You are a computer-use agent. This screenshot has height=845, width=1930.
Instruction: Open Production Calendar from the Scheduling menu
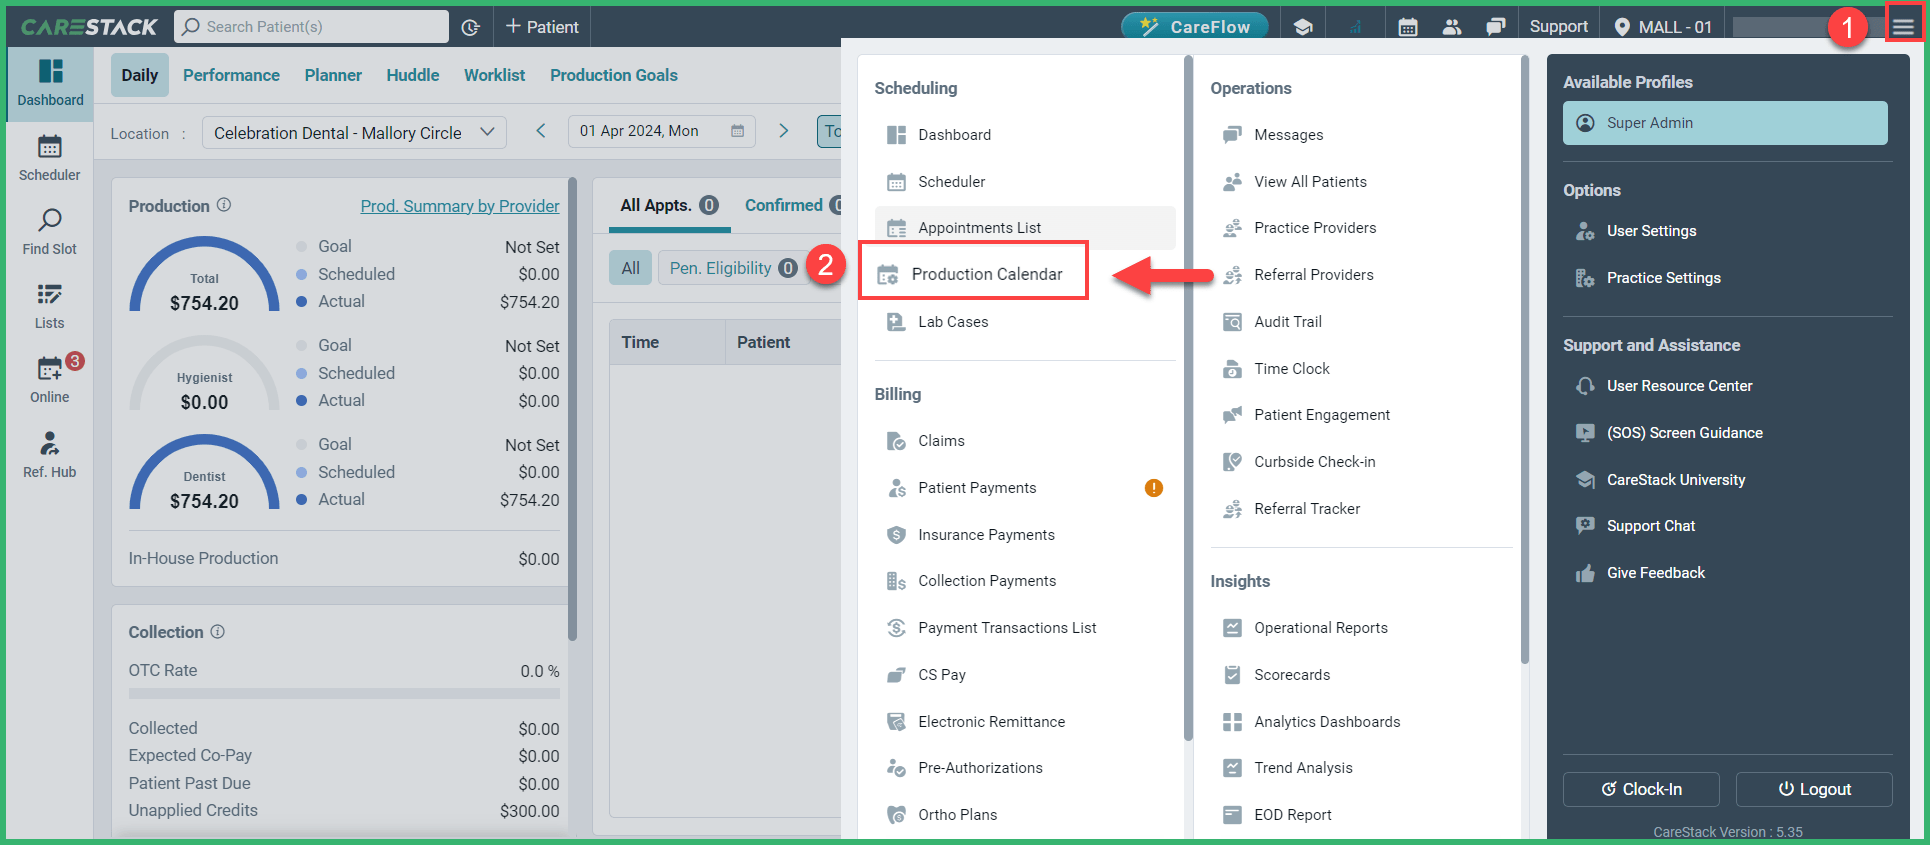pos(974,274)
